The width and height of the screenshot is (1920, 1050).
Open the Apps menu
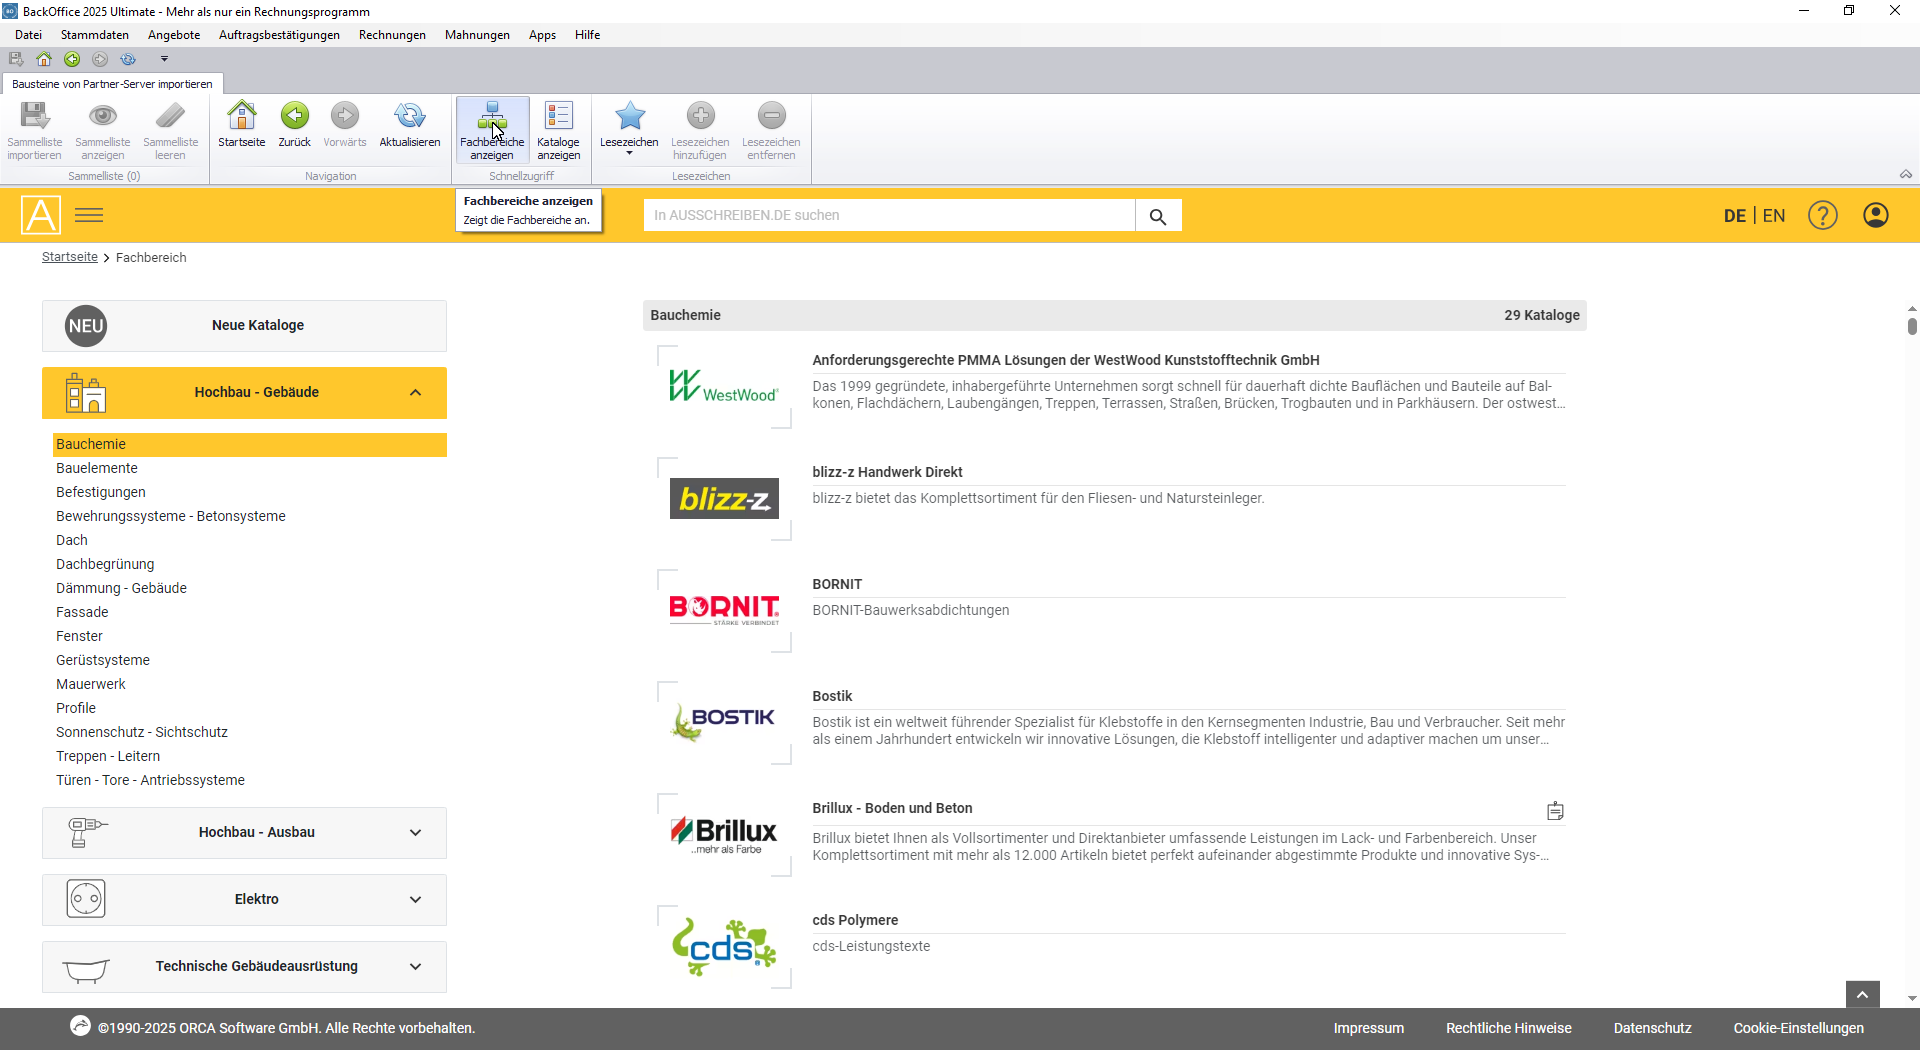coord(542,35)
